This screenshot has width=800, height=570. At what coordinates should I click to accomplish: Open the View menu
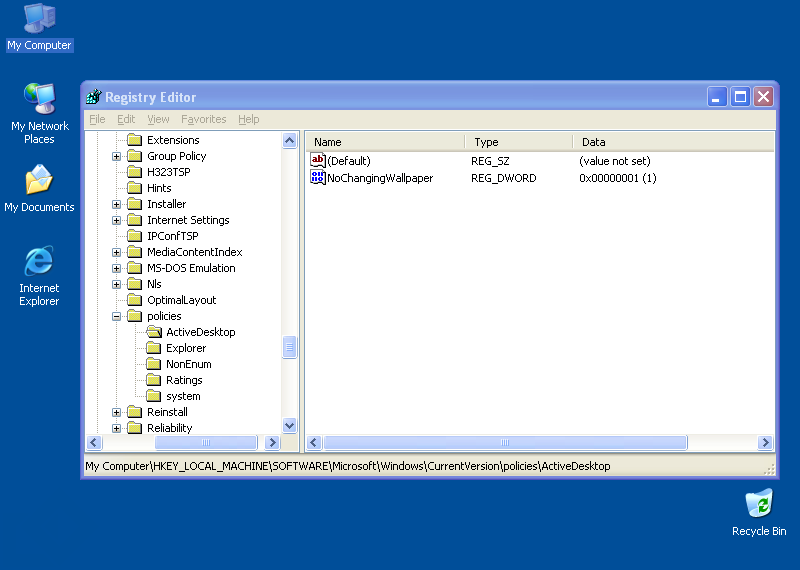click(x=158, y=119)
